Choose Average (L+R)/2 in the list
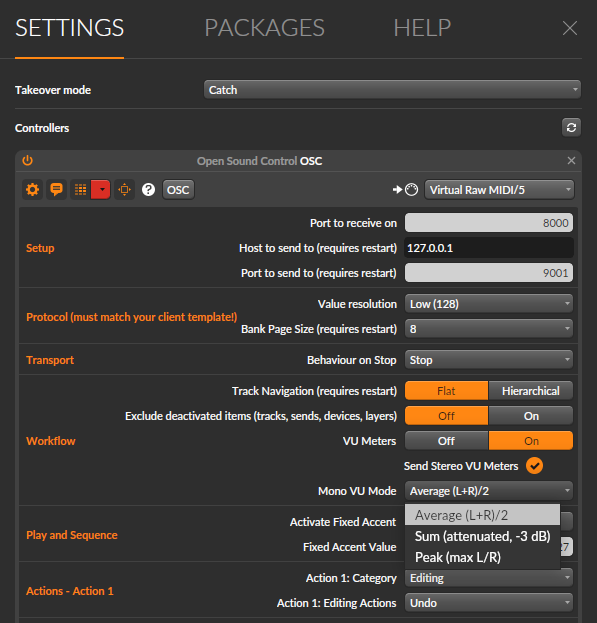 (x=482, y=515)
